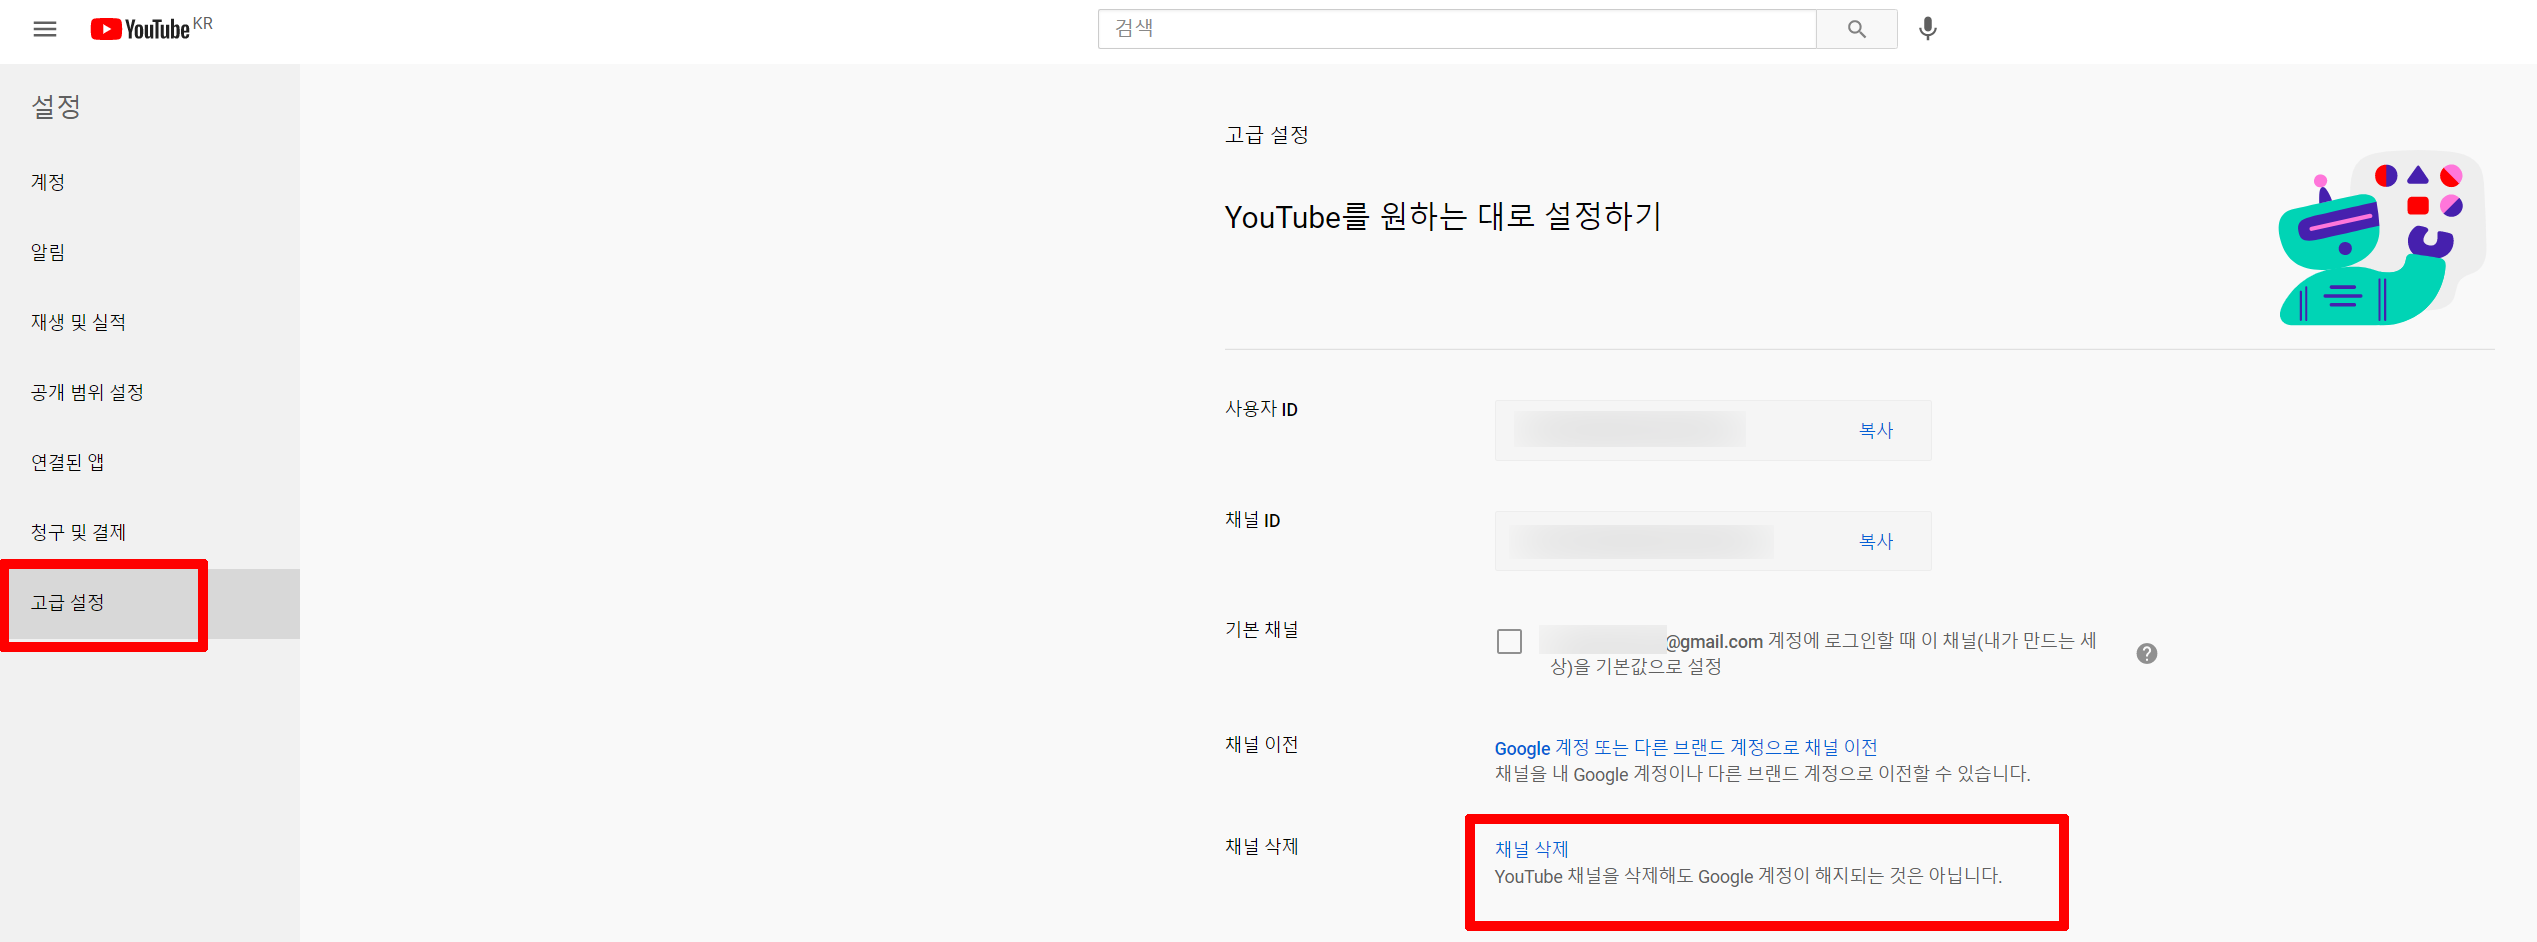
Task: Click the search magnifier button
Action: 1856,29
